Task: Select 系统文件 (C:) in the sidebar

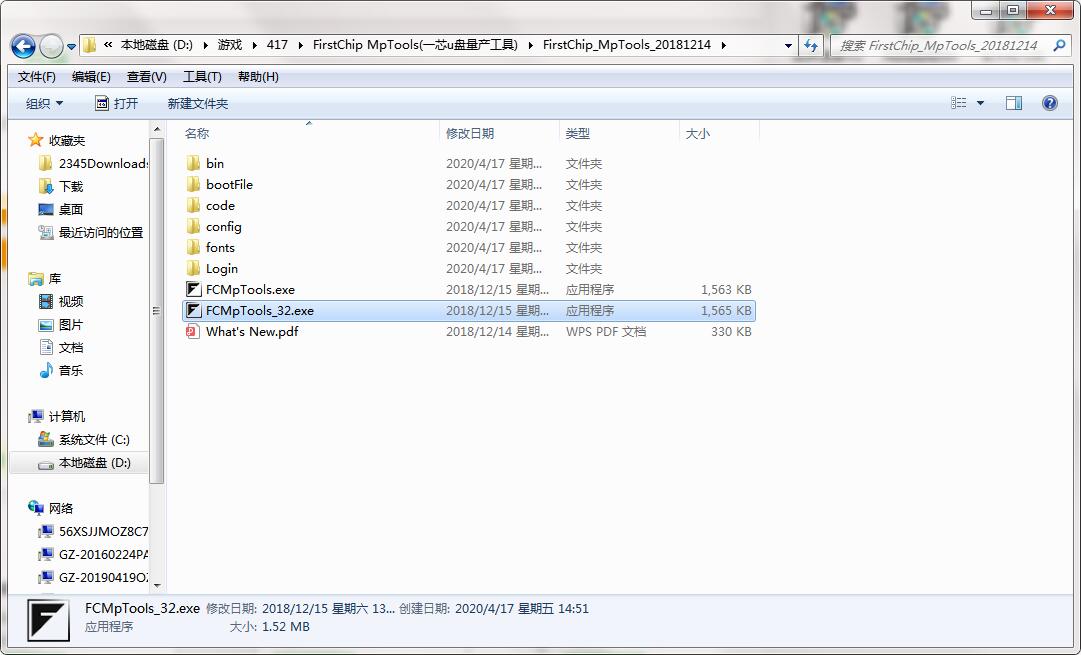Action: [94, 440]
